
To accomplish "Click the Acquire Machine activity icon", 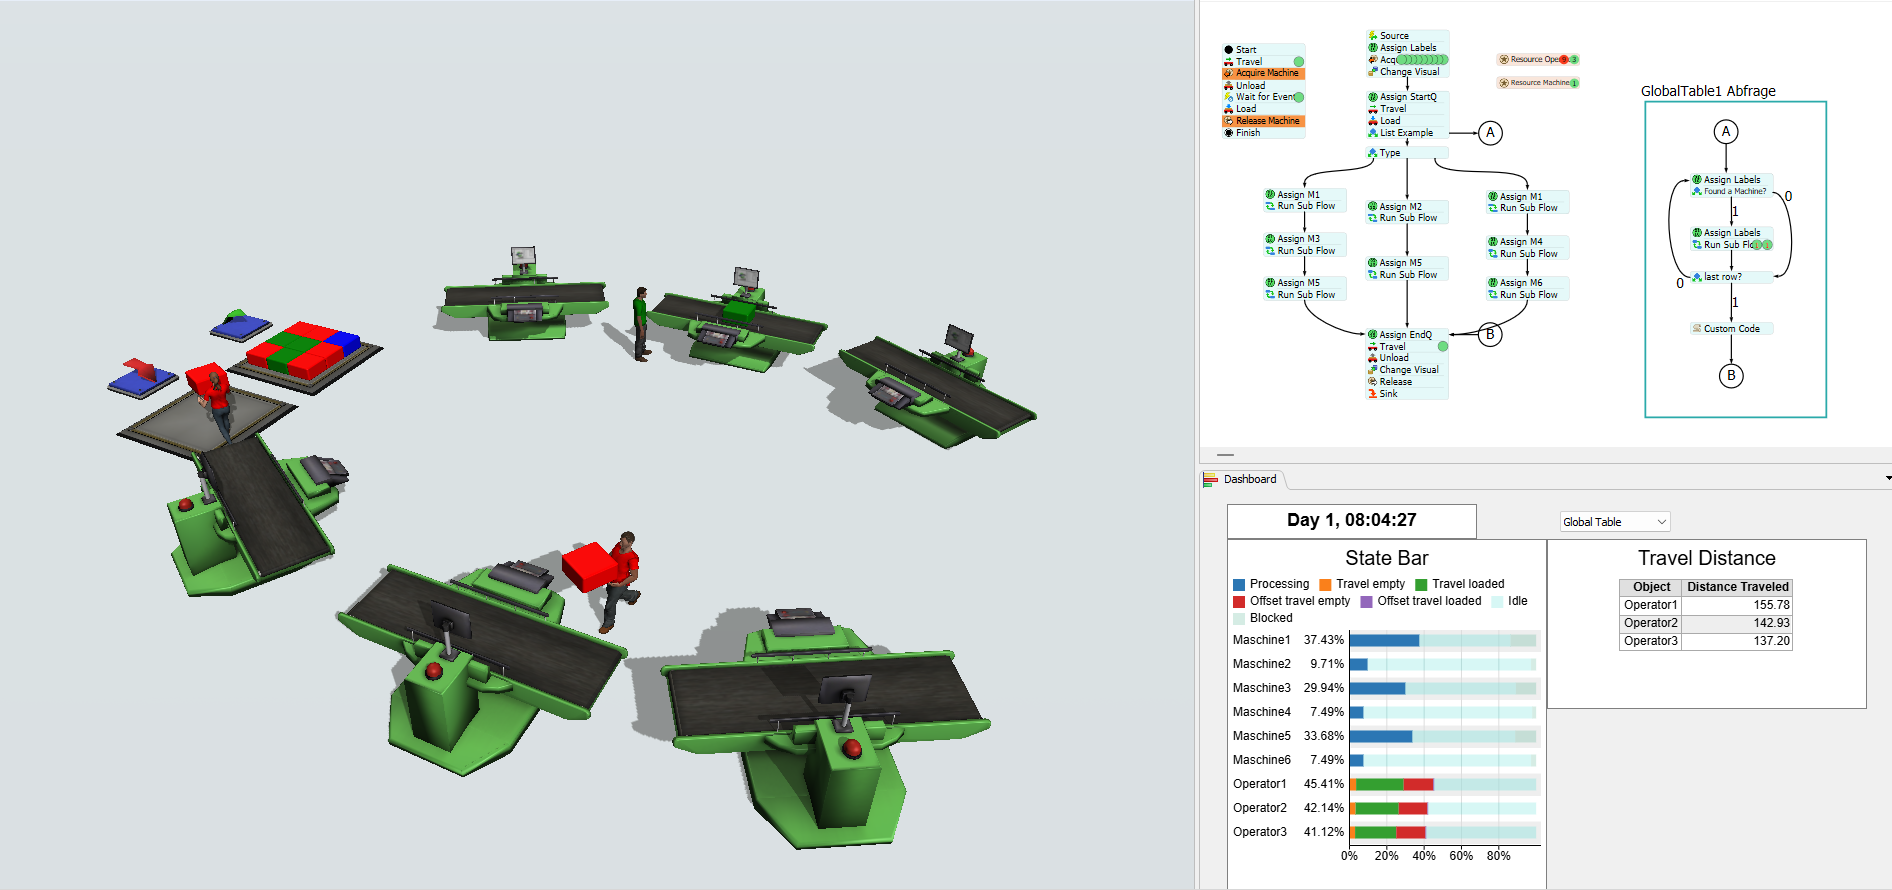I will 1229,73.
